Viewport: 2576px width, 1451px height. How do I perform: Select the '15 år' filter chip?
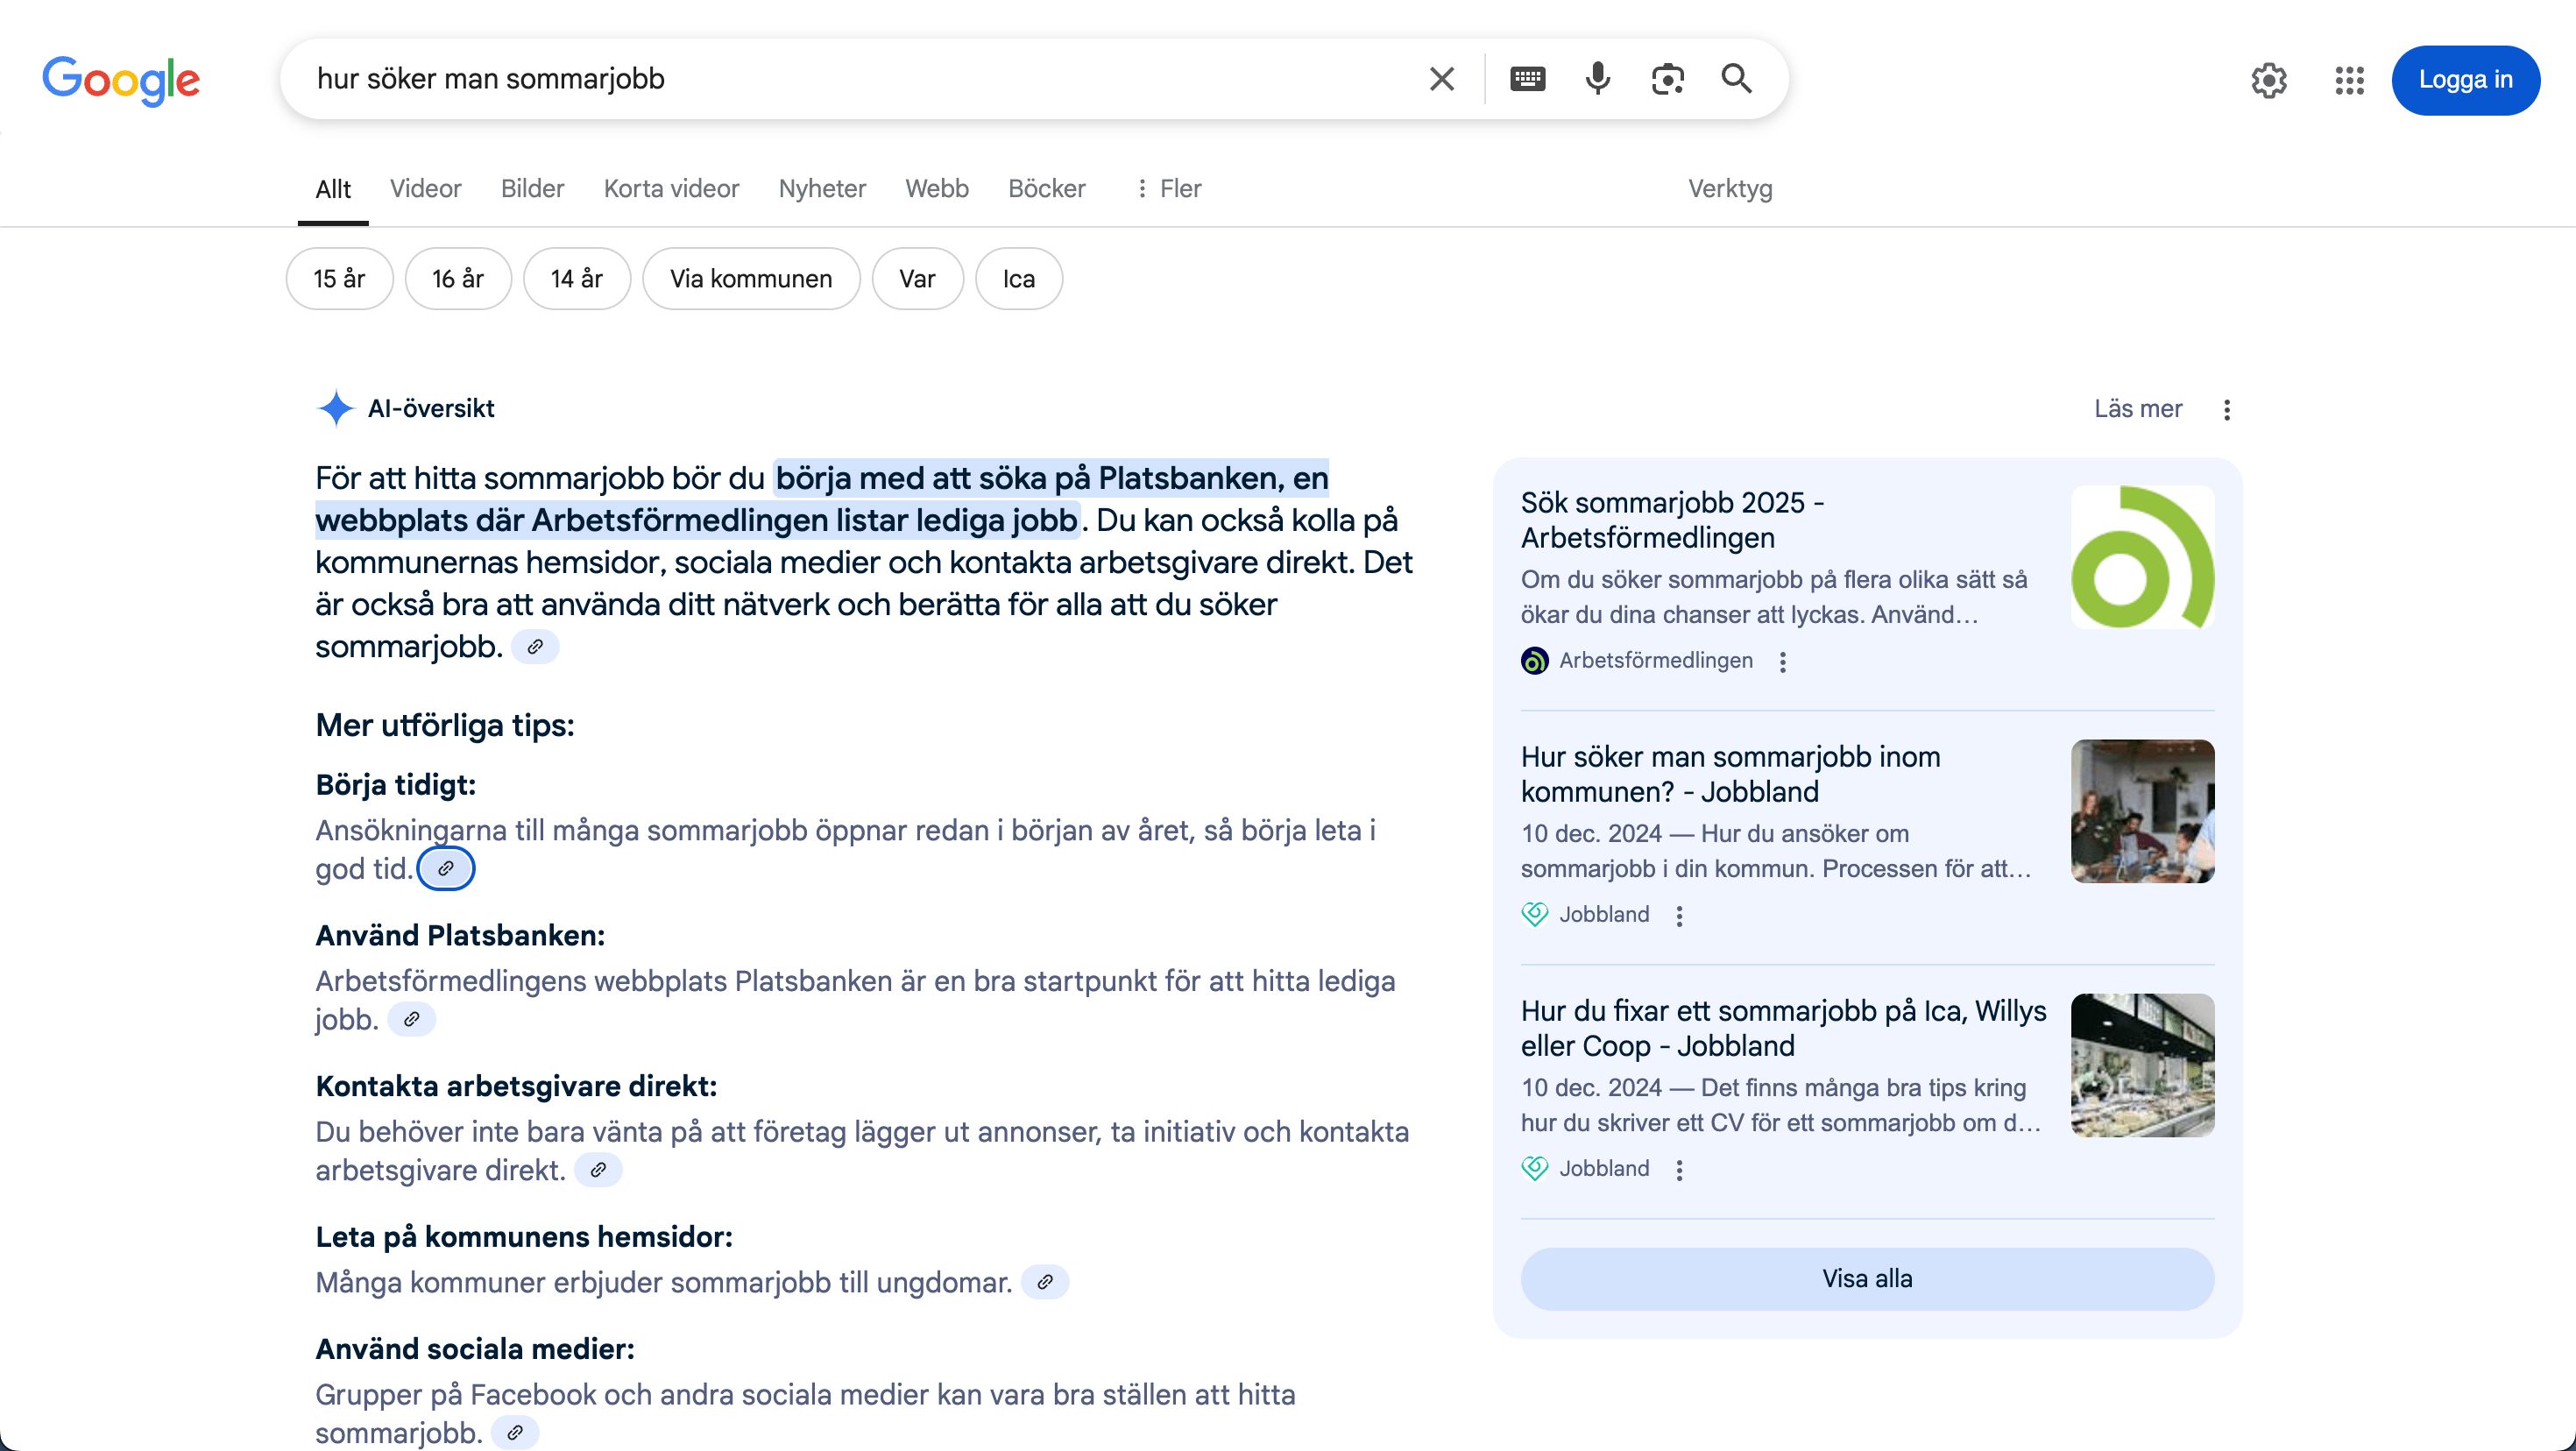[339, 279]
